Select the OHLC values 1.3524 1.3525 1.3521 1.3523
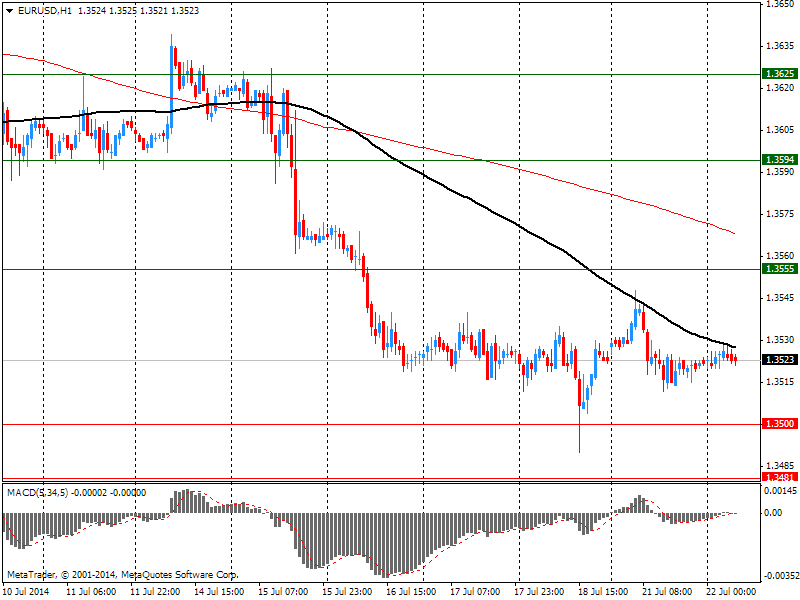800x600 pixels. click(138, 11)
